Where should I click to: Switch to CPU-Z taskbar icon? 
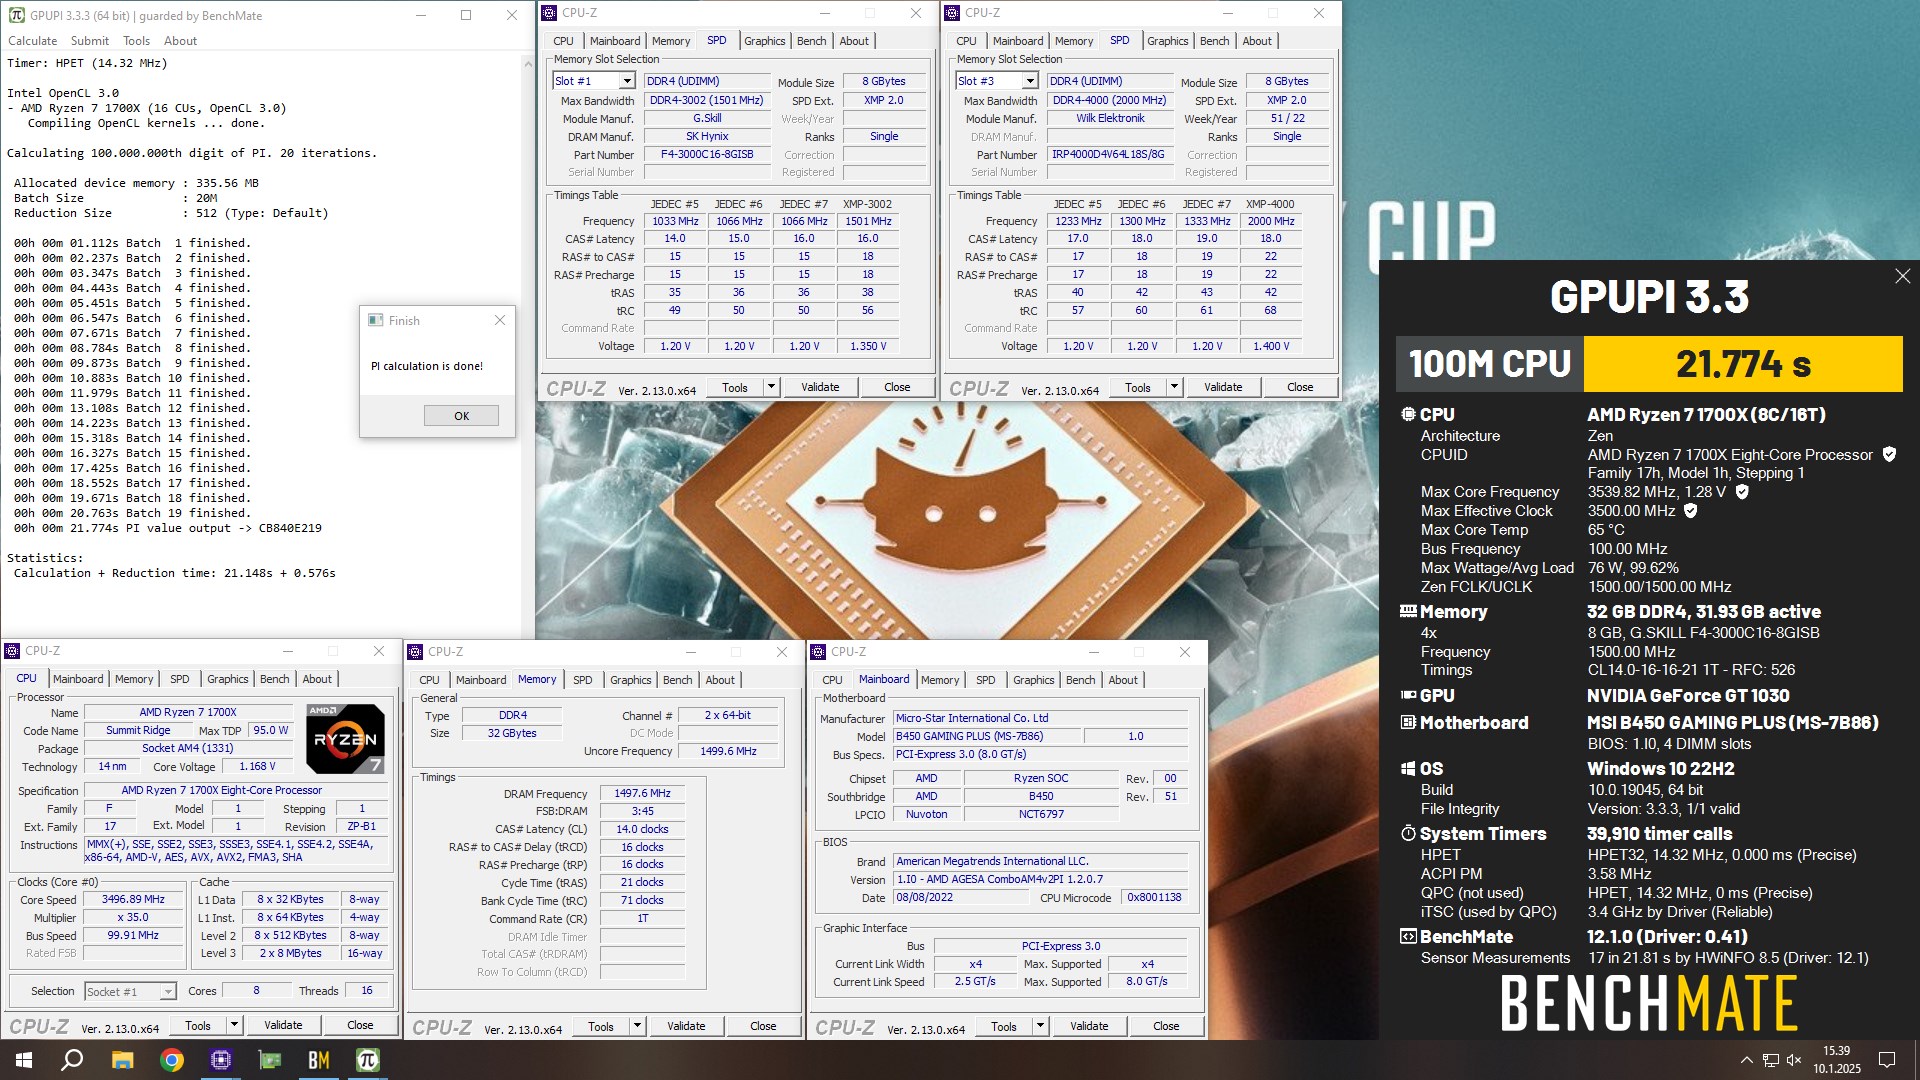click(221, 1060)
